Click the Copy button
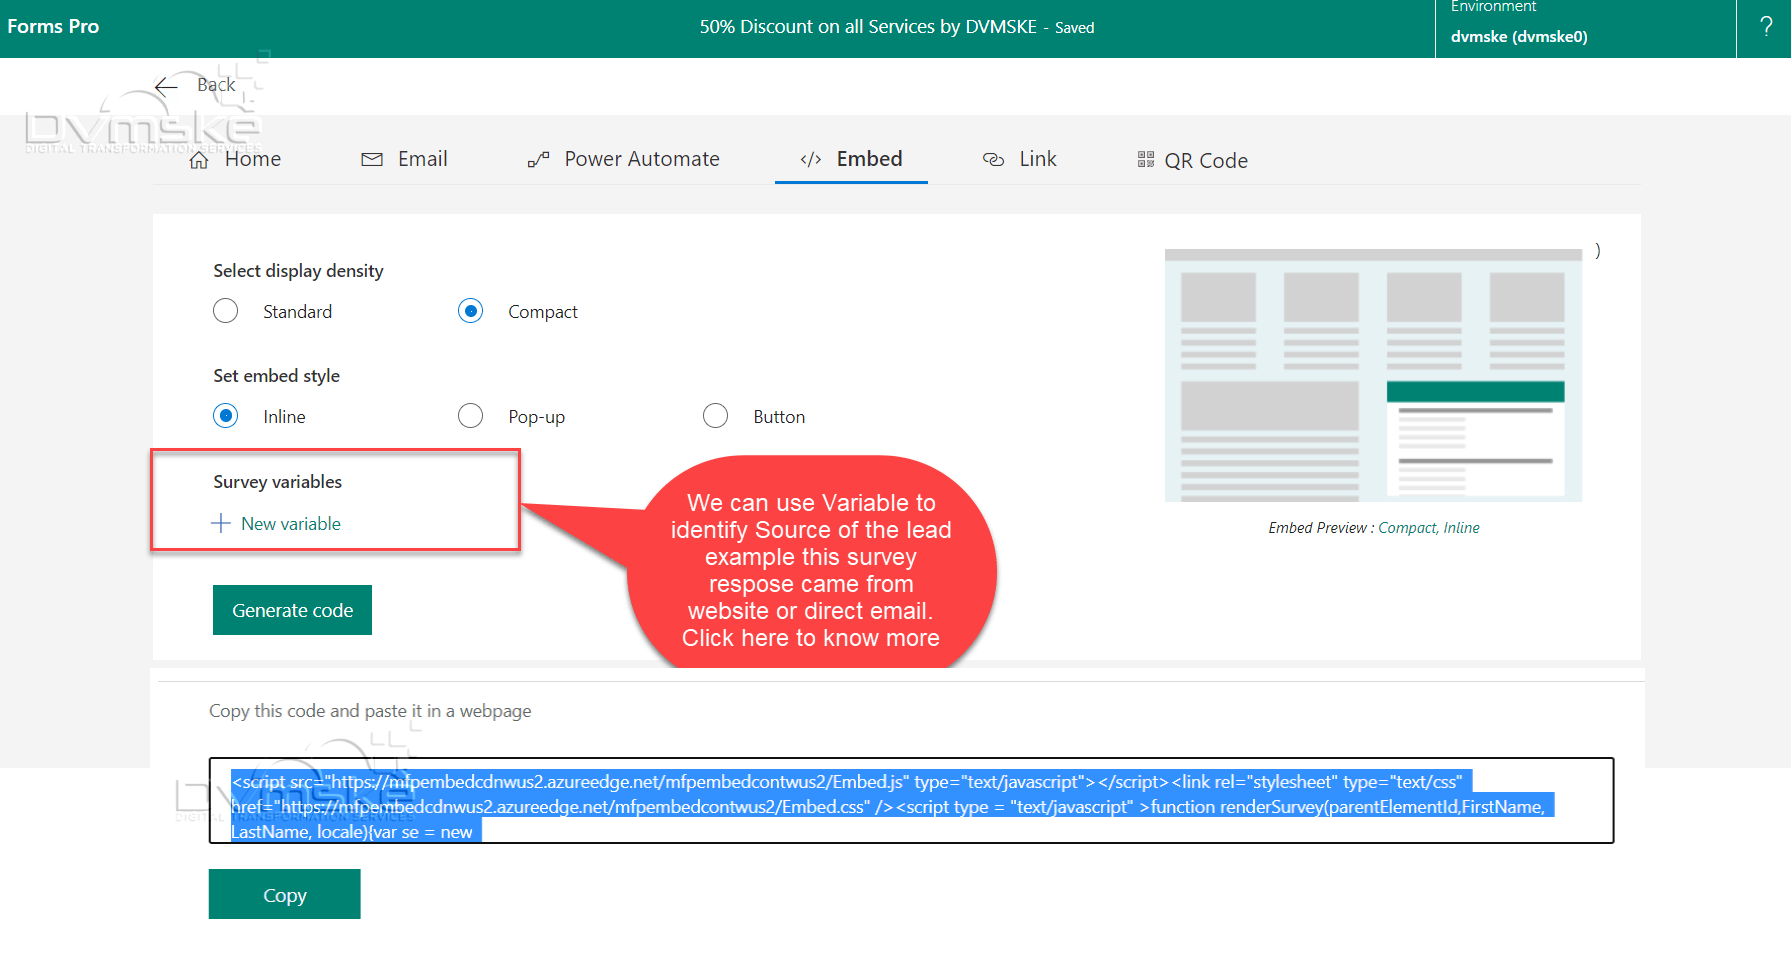1791x960 pixels. (285, 894)
